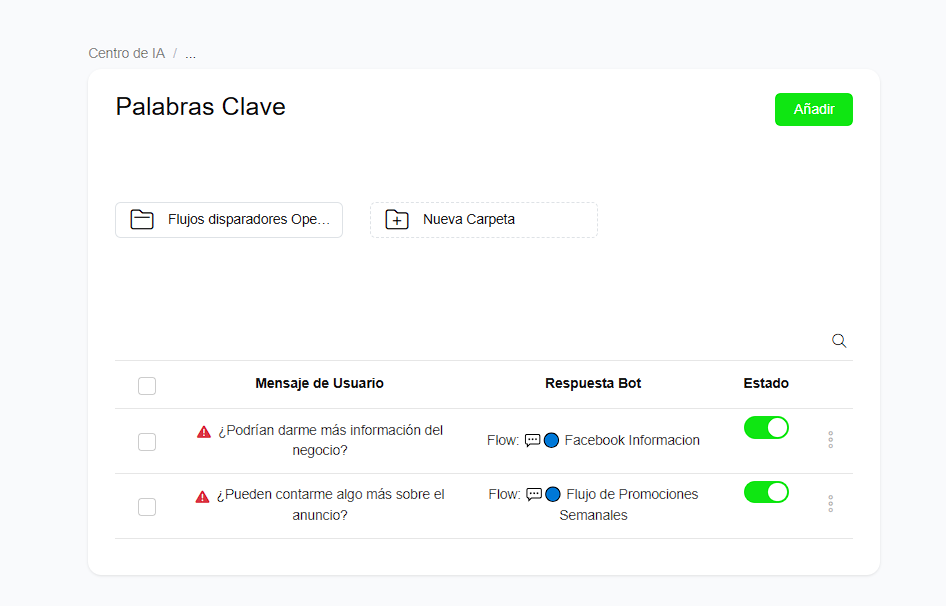The height and width of the screenshot is (606, 946).
Task: Disable the toggle for the anuncio keyword
Action: [x=766, y=492]
